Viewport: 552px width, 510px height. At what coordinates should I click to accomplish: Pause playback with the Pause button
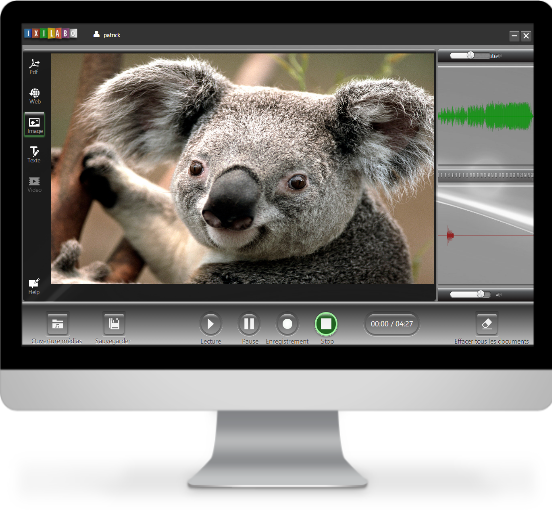click(249, 323)
